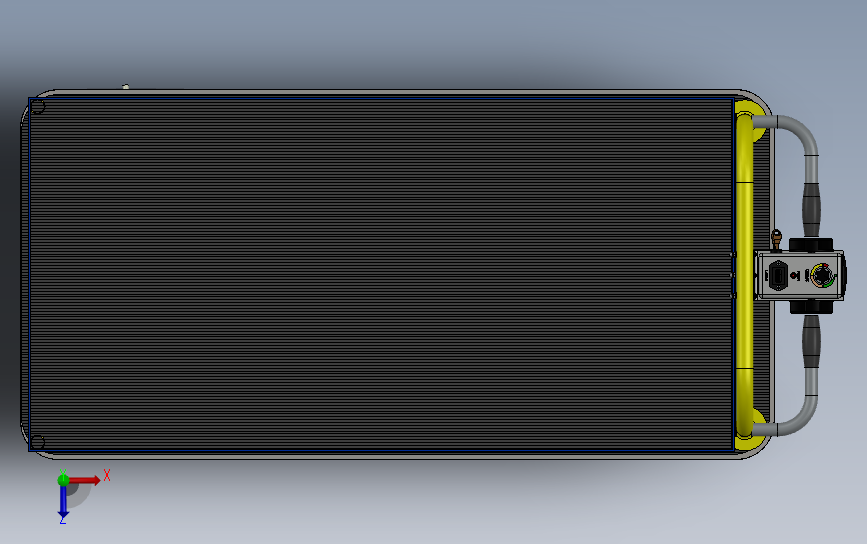
Task: Select the black knob below the control box
Action: (x=811, y=307)
